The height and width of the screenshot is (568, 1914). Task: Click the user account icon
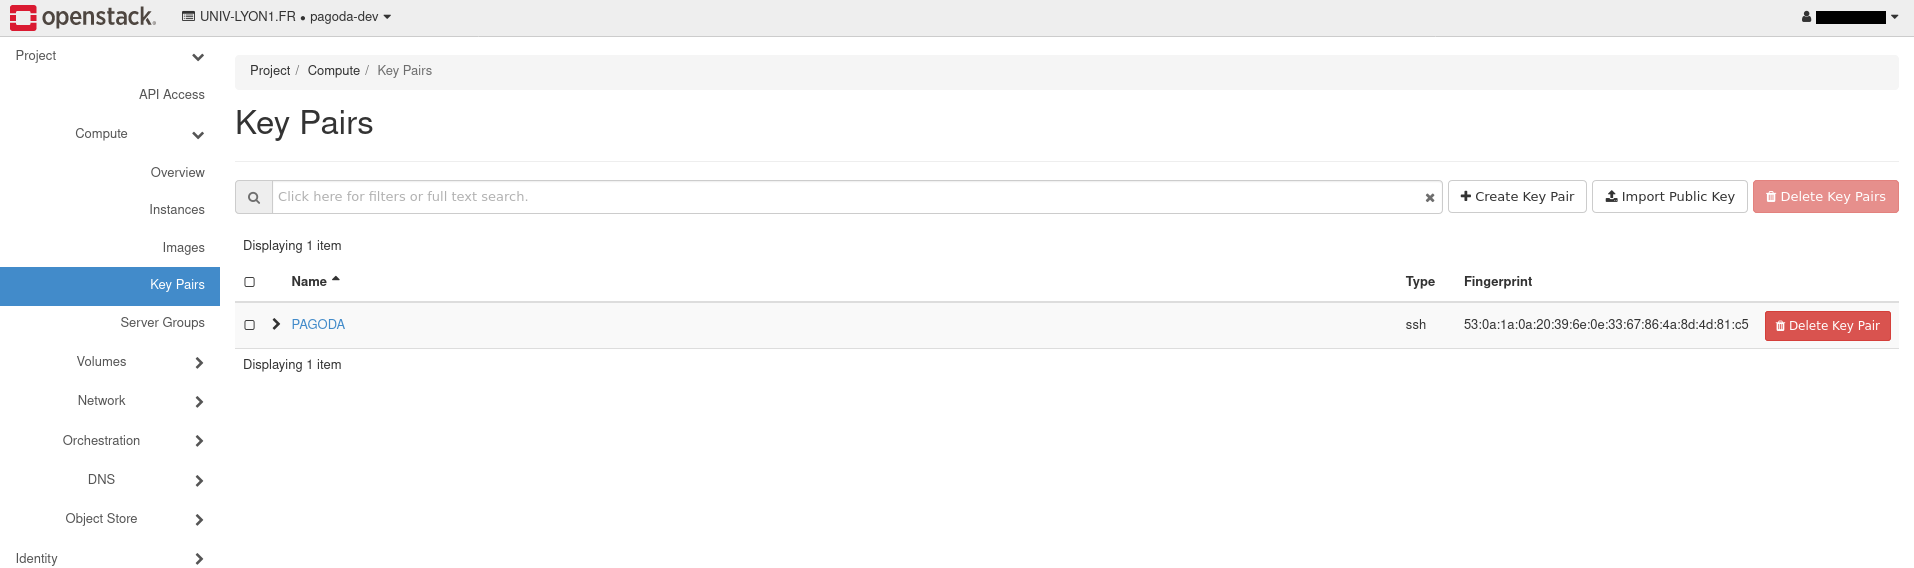(x=1806, y=17)
